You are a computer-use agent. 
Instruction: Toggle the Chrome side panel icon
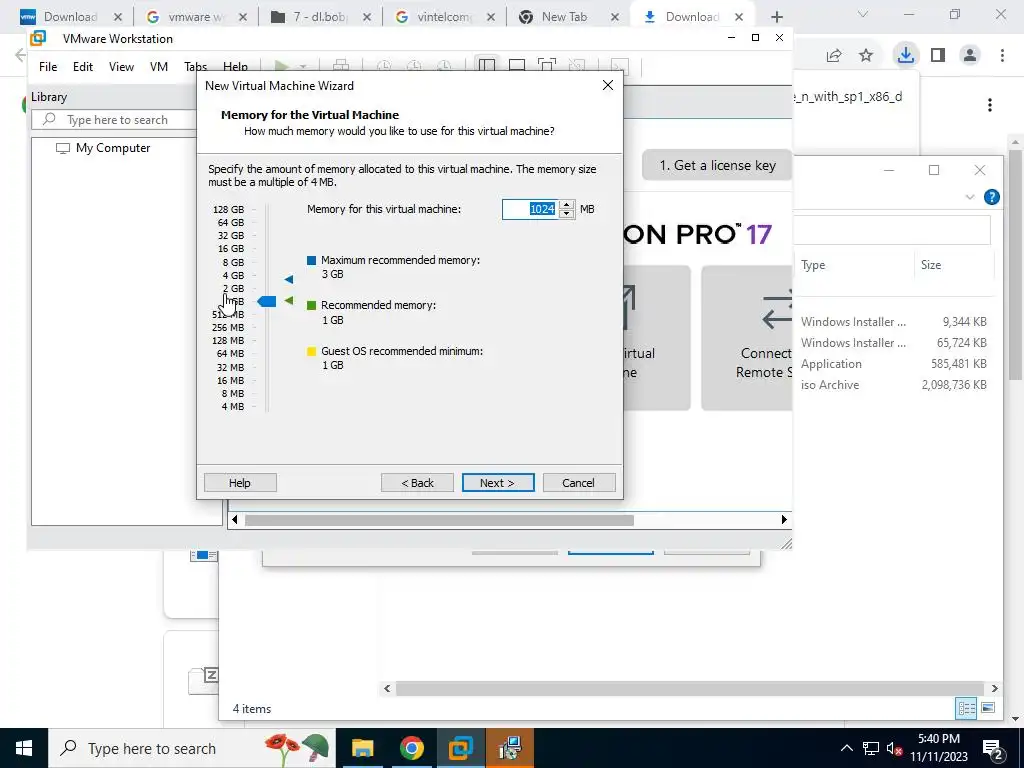point(938,56)
